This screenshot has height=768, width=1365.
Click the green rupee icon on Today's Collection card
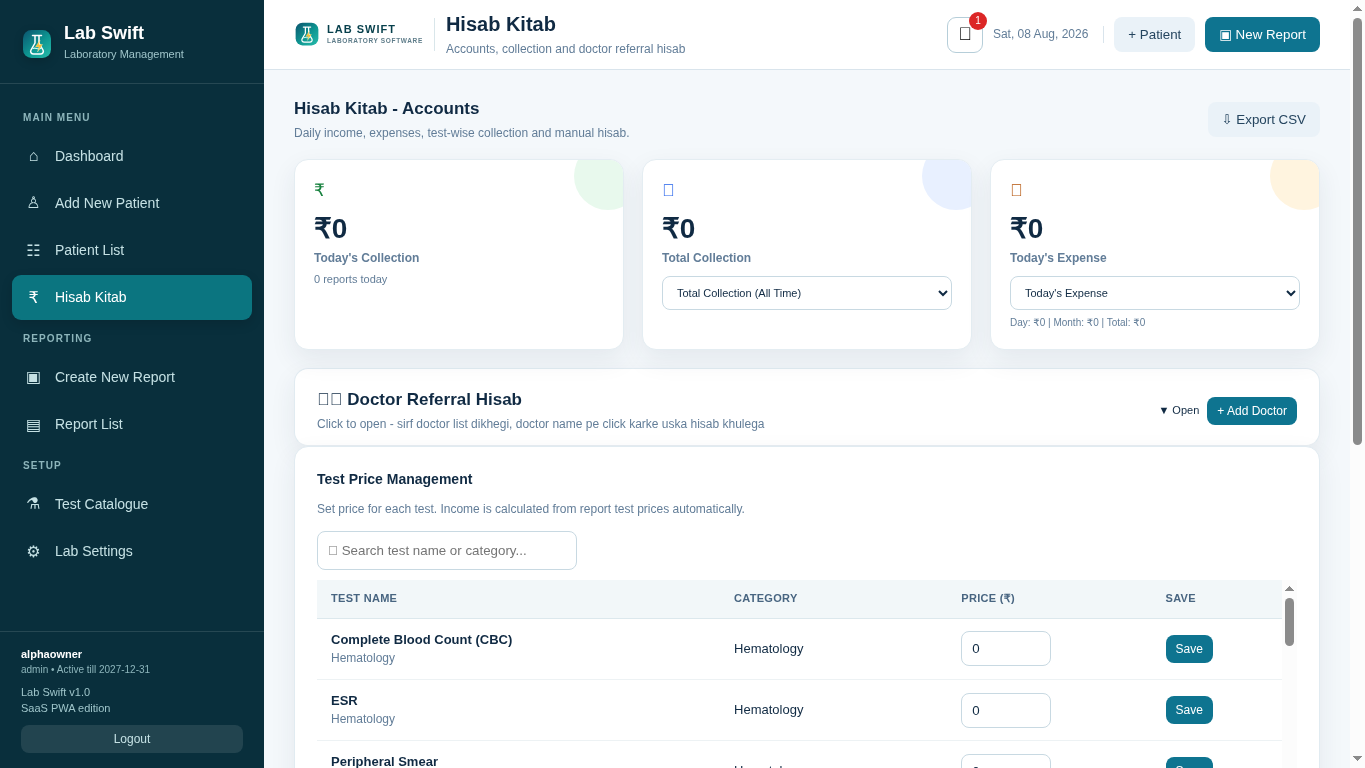tap(319, 190)
